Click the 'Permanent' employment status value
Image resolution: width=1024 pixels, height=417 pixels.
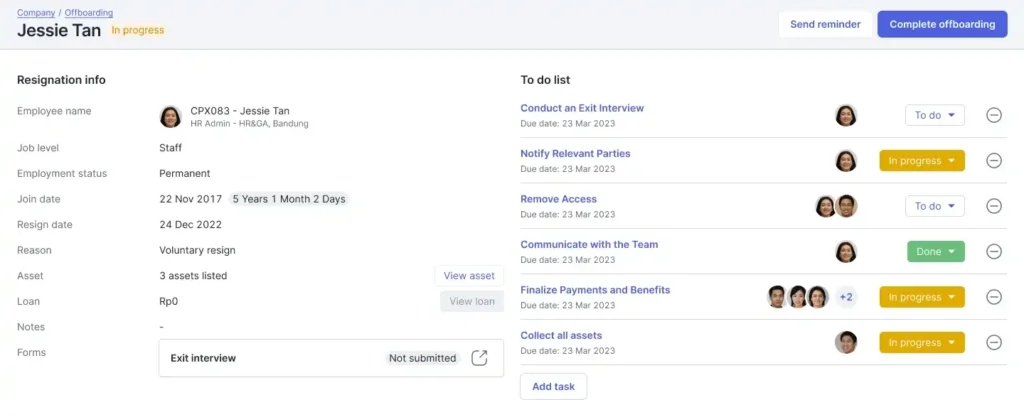pos(184,174)
